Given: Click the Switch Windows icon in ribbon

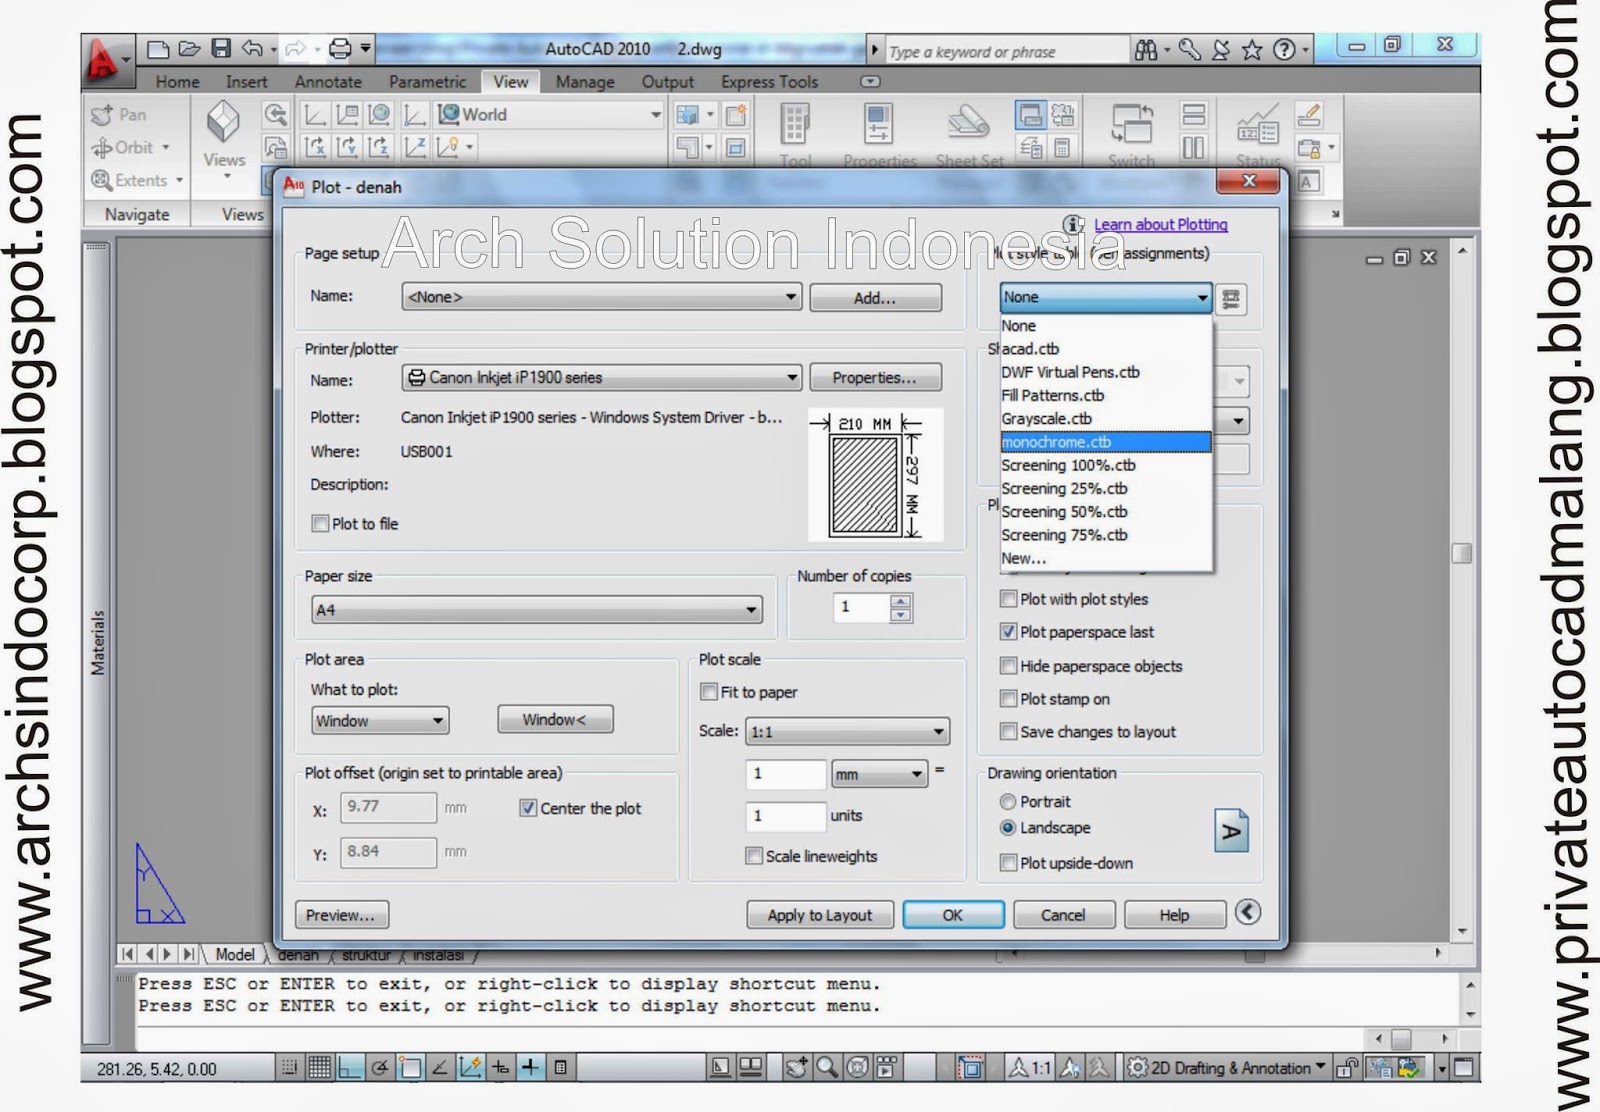Looking at the screenshot, I should click(x=1131, y=124).
